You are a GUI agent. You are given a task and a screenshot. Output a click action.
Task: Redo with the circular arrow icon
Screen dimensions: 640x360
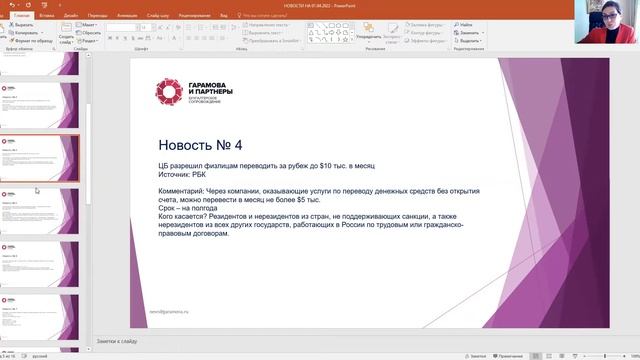28,5
